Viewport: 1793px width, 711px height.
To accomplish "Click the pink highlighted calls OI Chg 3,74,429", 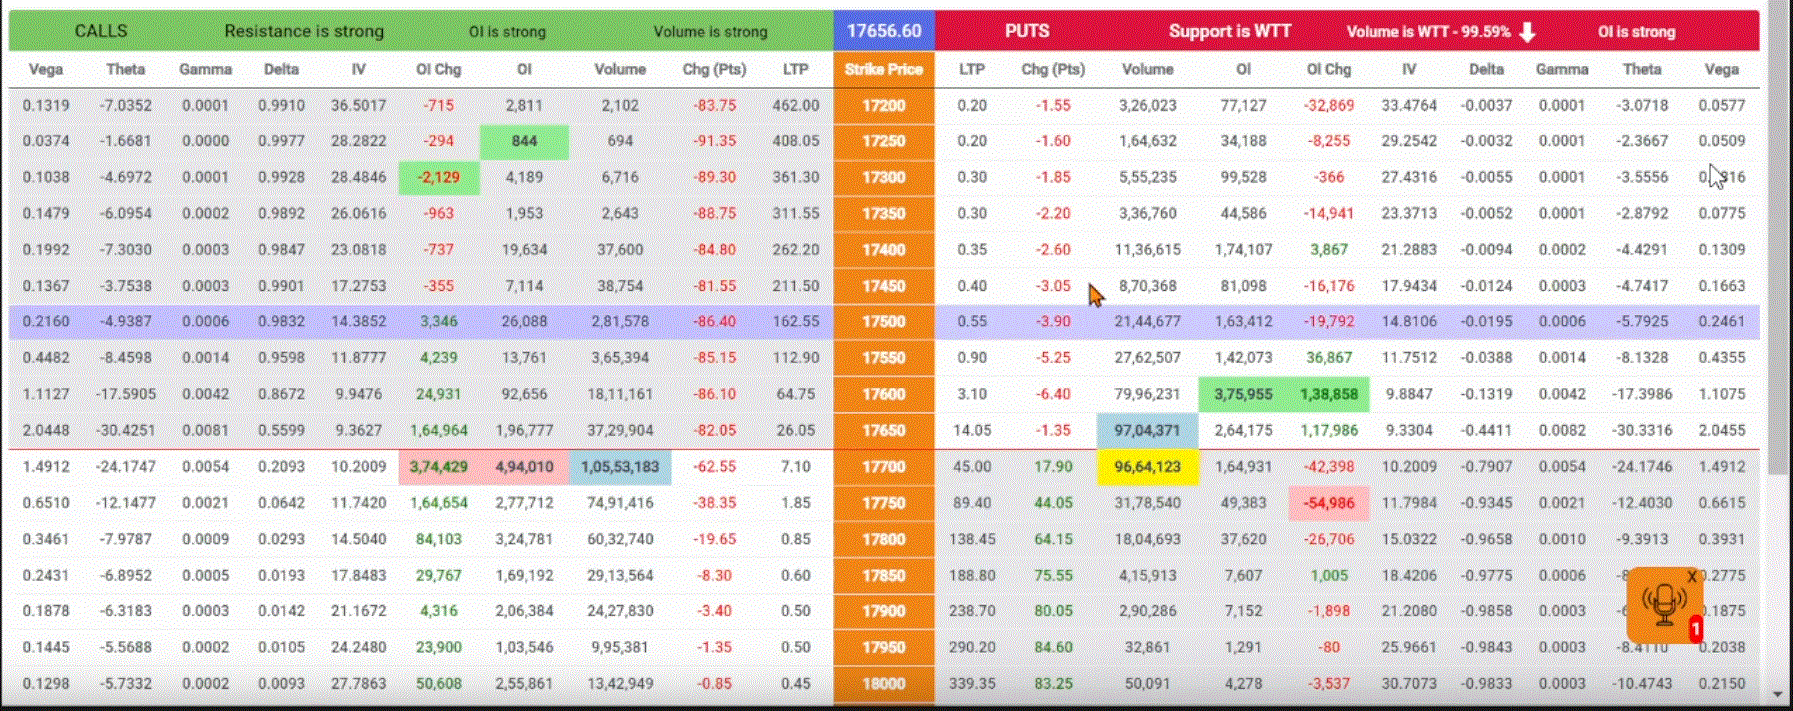I will tap(438, 467).
